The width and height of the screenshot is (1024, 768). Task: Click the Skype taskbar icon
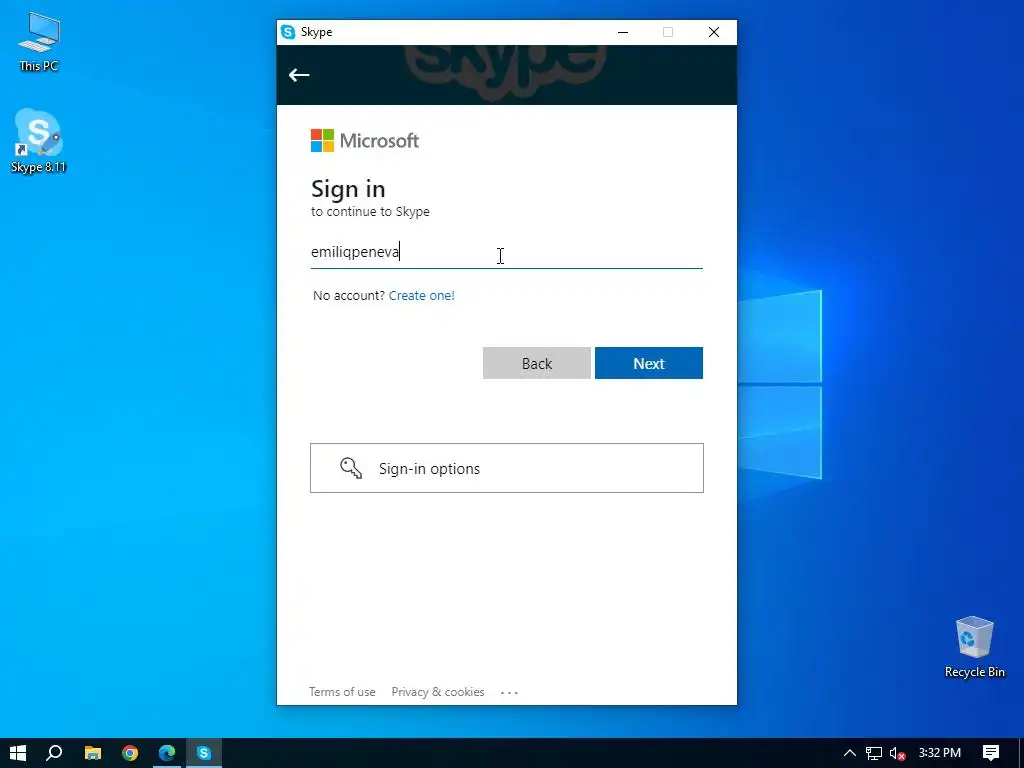coord(204,753)
